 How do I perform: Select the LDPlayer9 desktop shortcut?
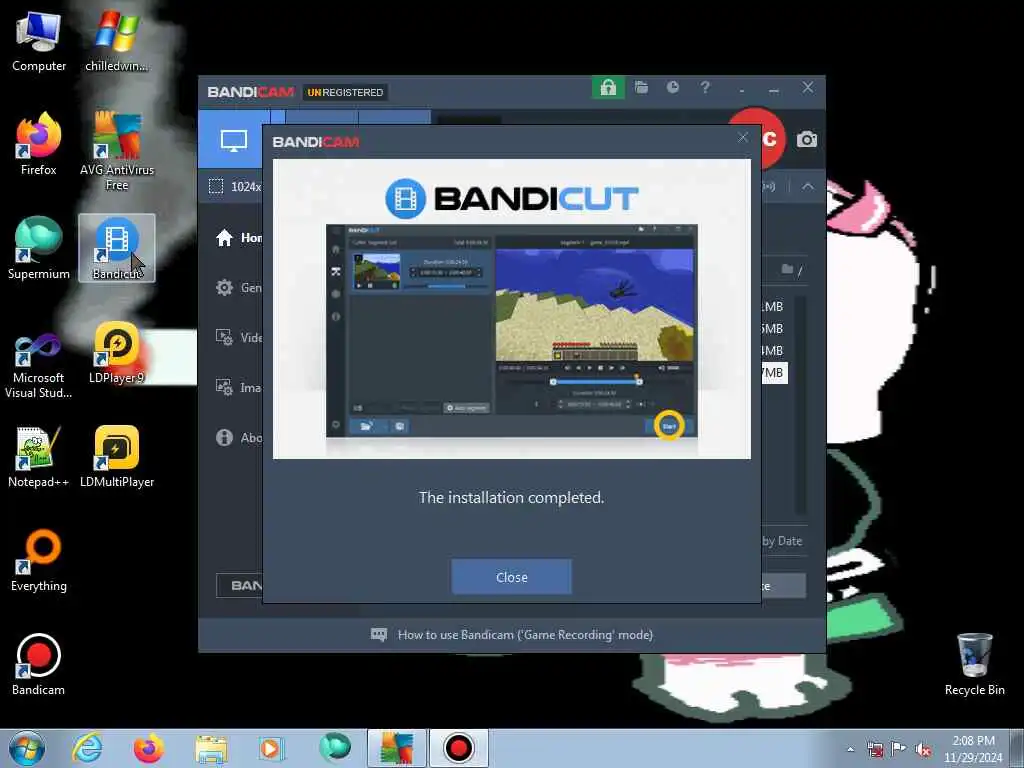pyautogui.click(x=117, y=353)
